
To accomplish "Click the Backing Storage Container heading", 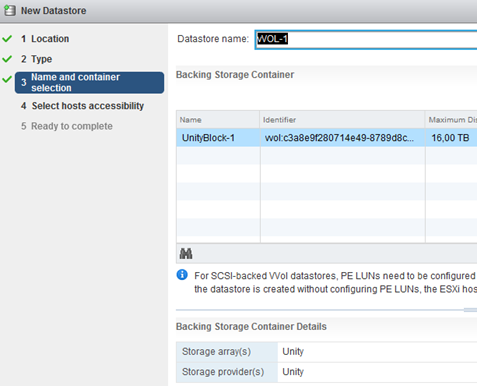I will tap(235, 75).
